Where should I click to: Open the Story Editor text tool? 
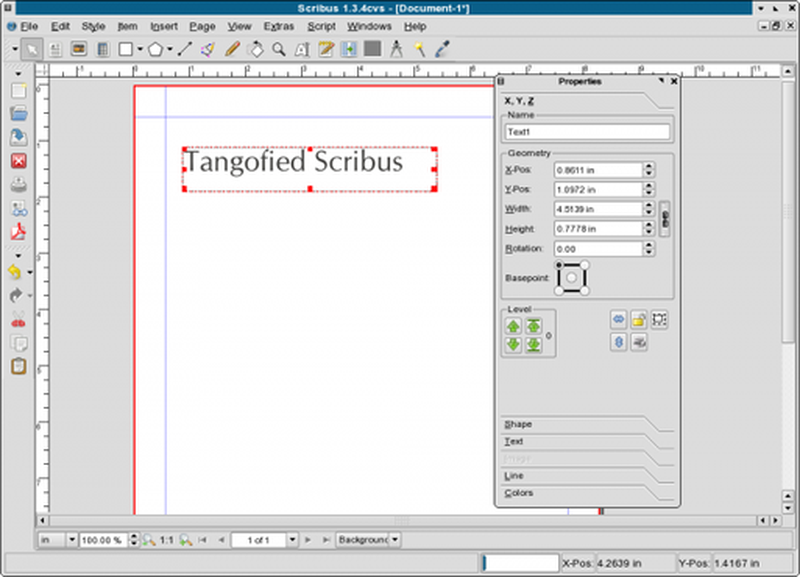pyautogui.click(x=325, y=48)
